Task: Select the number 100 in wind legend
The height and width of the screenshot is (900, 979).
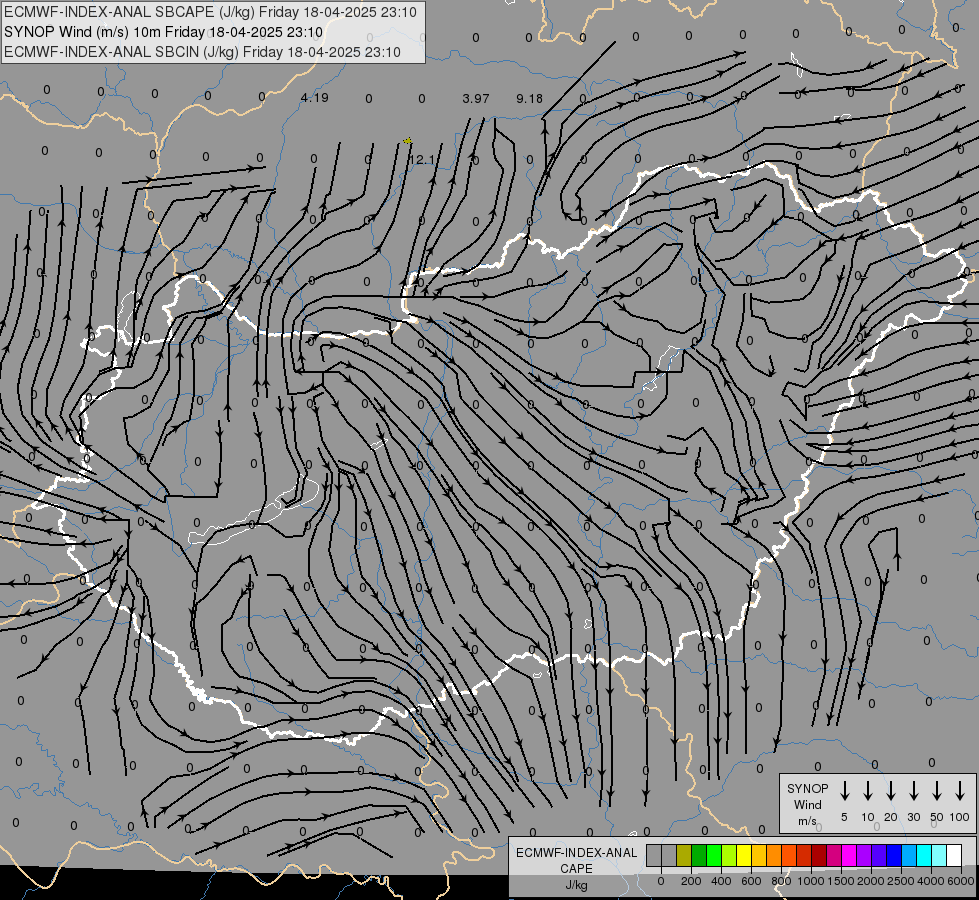Action: (960, 817)
